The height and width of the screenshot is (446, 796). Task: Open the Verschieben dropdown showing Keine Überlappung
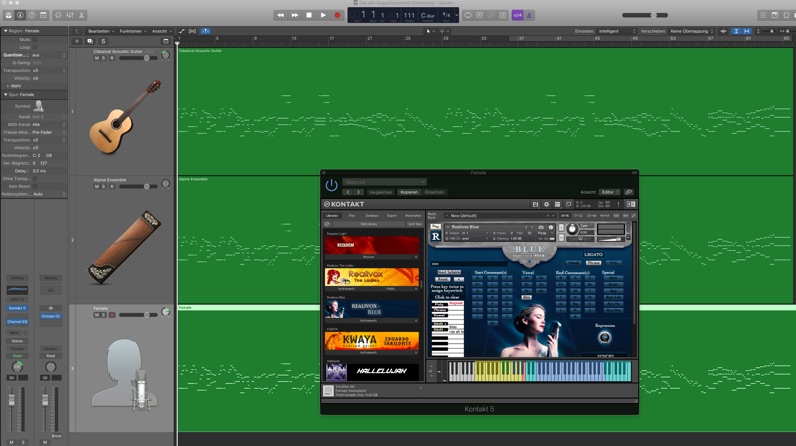(x=691, y=31)
